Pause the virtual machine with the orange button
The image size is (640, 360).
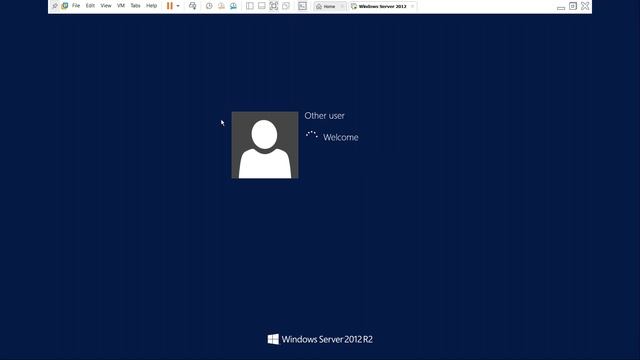(170, 6)
